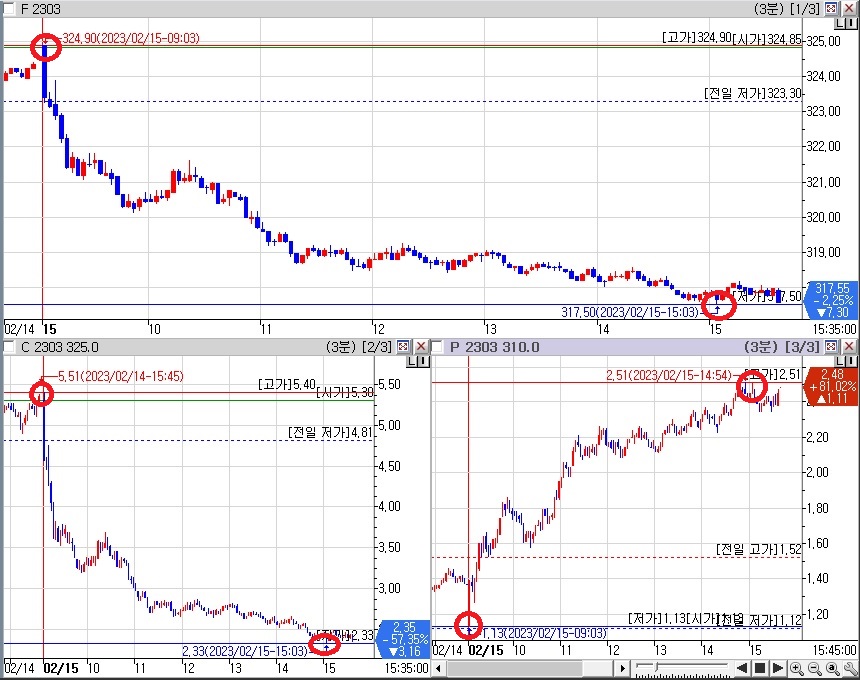The width and height of the screenshot is (860, 680).
Task: Click the (3분) label on P 2303
Action: (x=762, y=347)
